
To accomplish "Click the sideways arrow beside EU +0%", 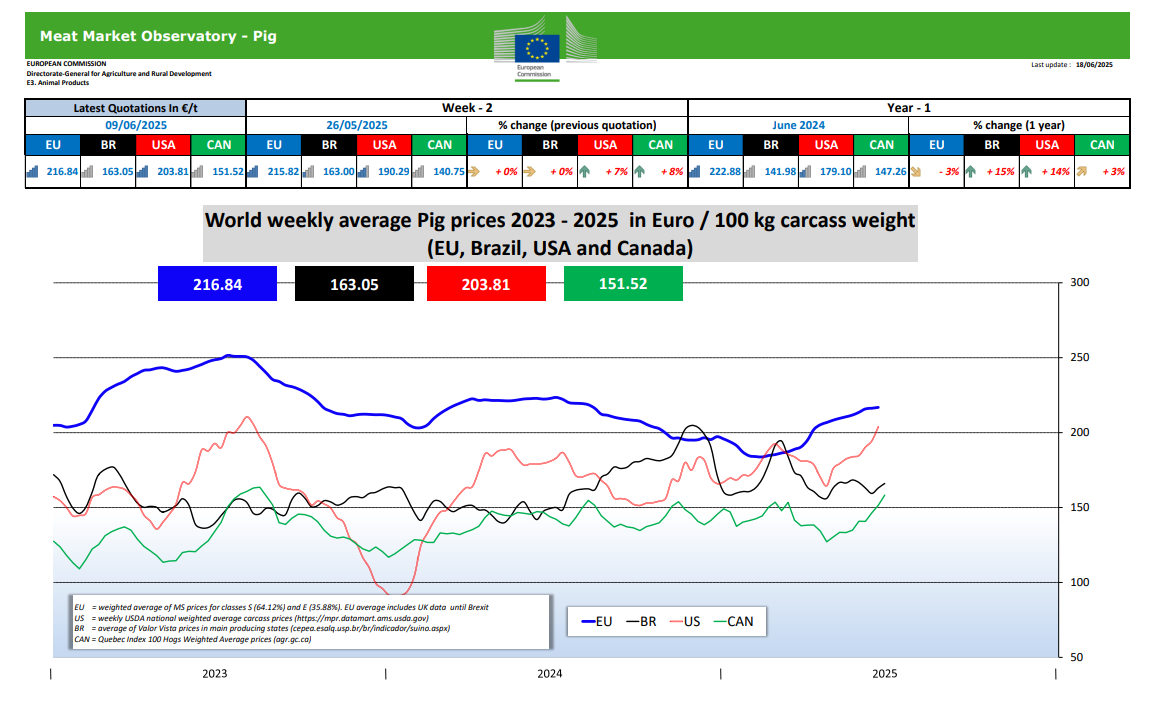I will (473, 171).
